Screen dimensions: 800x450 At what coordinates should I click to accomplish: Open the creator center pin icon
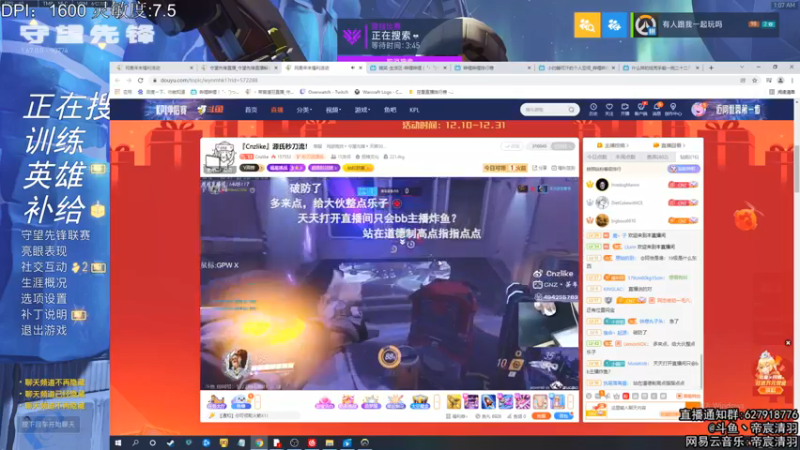(673, 109)
